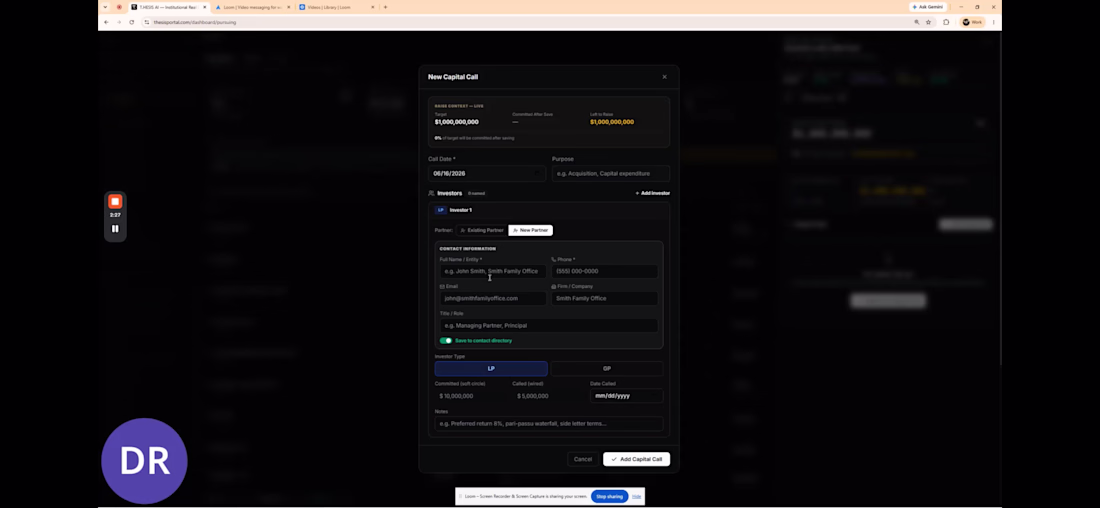Select the Existing Partner option
The height and width of the screenshot is (508, 1100).
[481, 230]
